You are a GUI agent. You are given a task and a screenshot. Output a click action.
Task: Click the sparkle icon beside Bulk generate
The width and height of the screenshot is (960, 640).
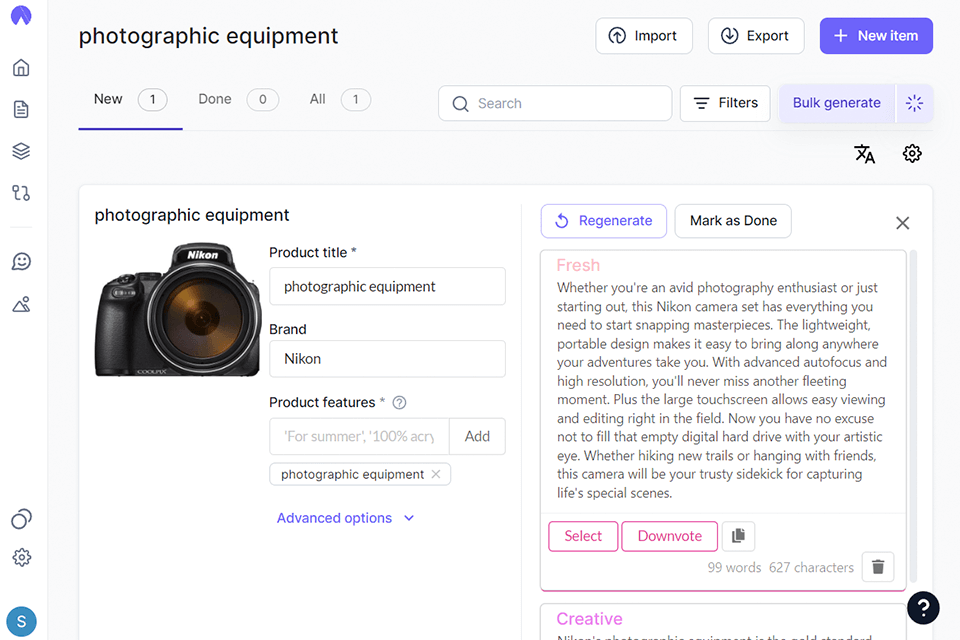point(914,103)
